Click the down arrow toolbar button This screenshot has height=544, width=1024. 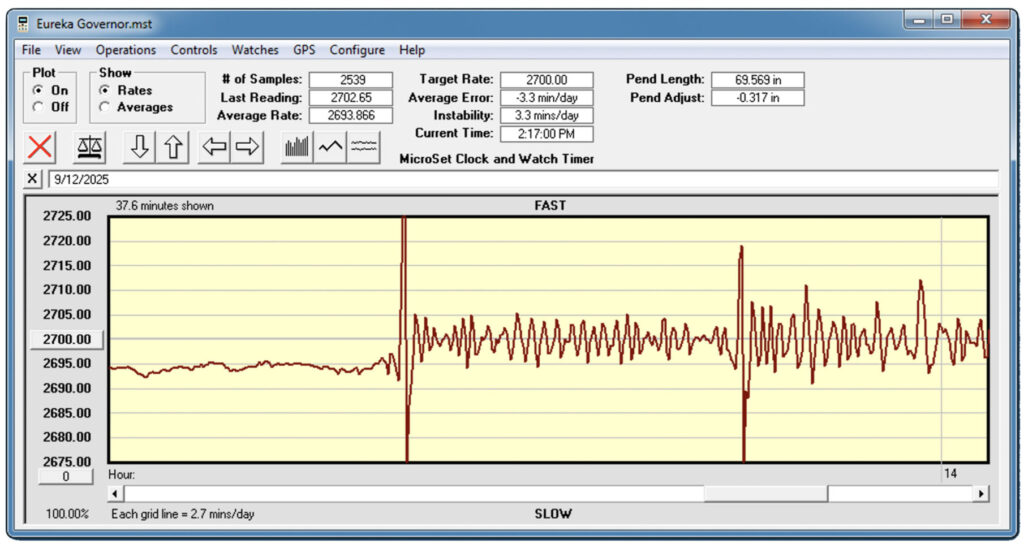[140, 147]
